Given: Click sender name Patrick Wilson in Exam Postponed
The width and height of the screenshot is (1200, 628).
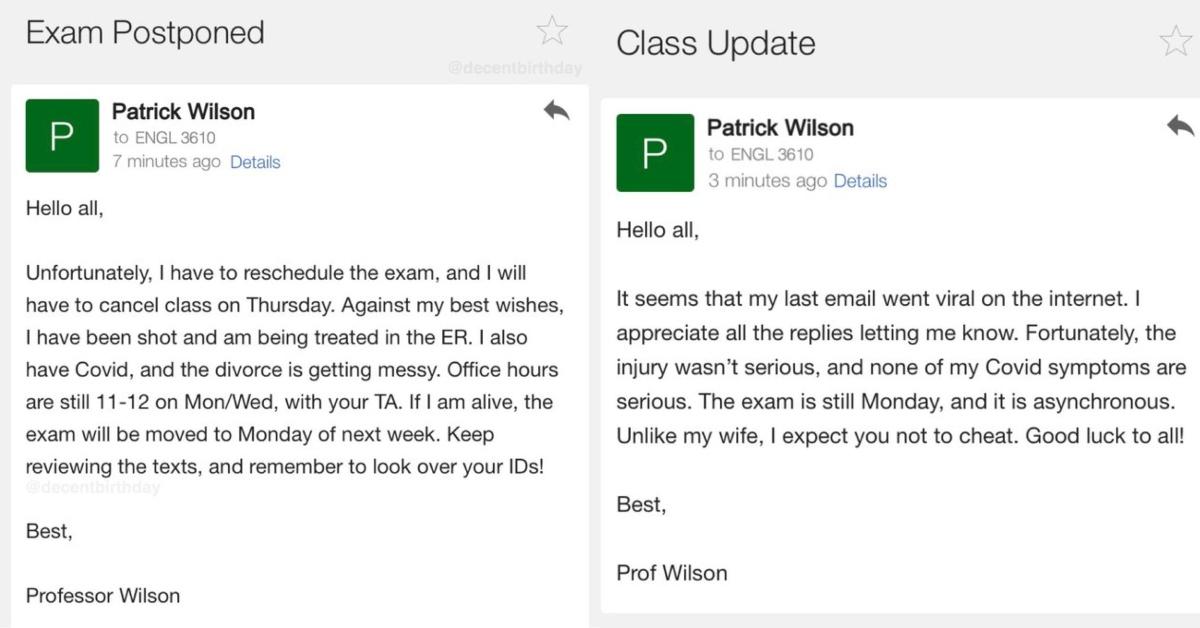Looking at the screenshot, I should click(184, 111).
